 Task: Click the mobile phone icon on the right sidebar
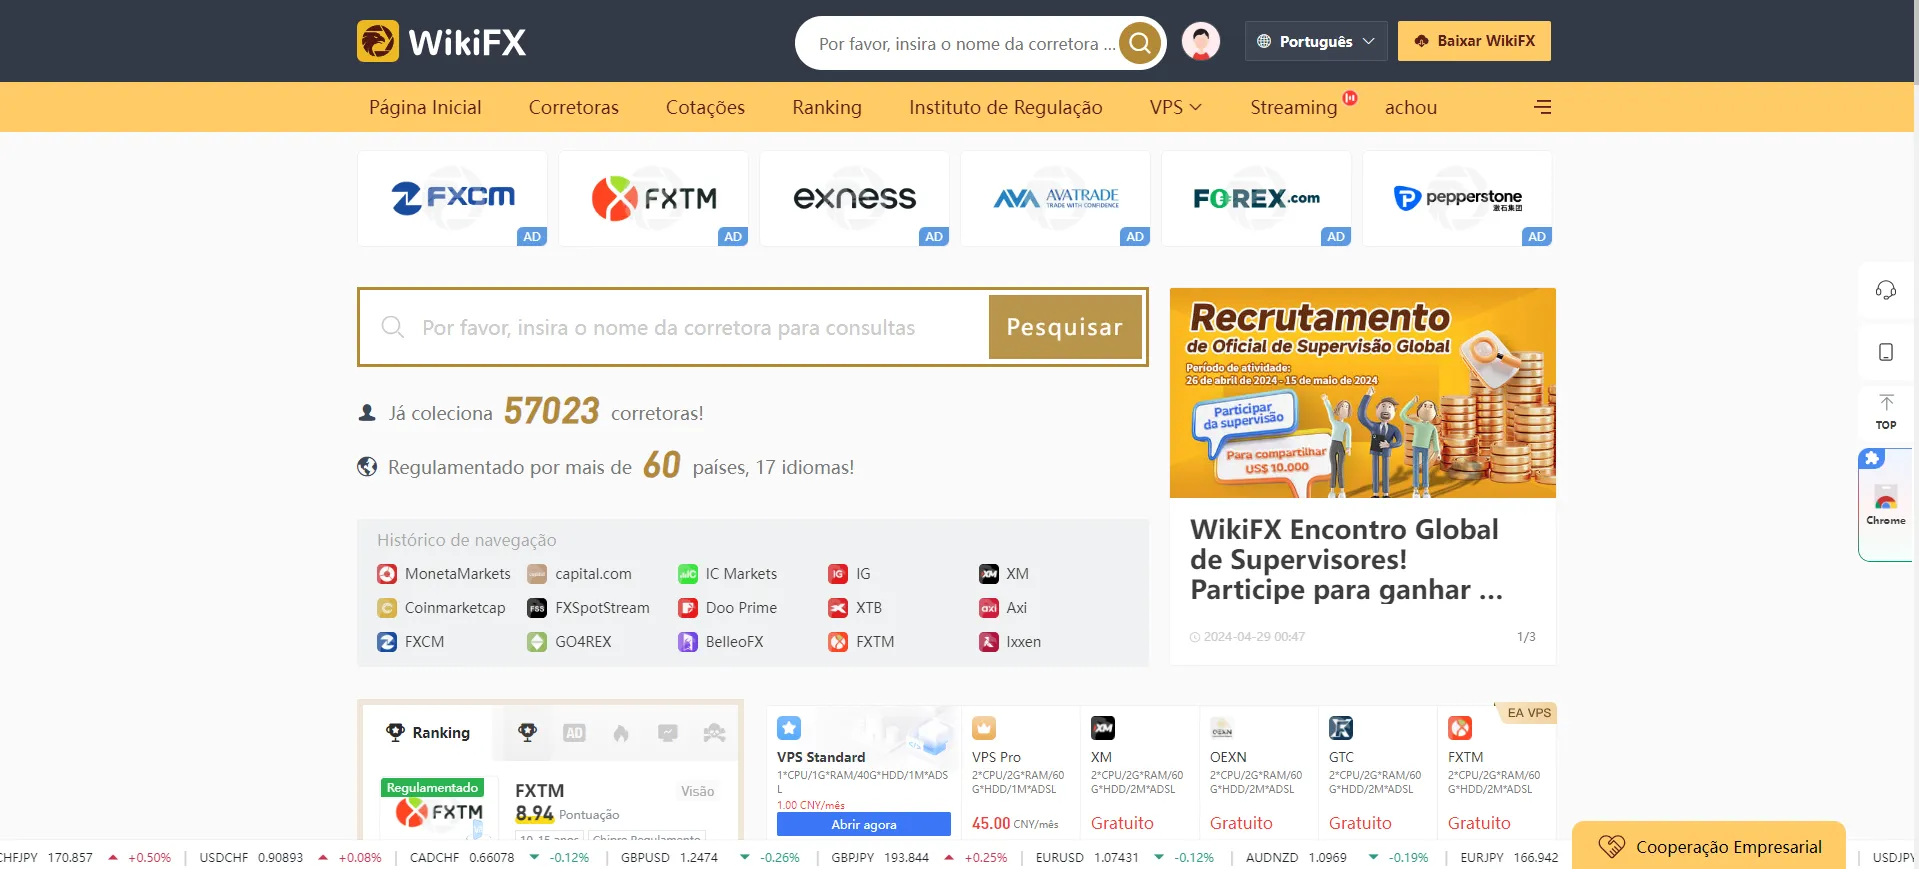tap(1886, 352)
